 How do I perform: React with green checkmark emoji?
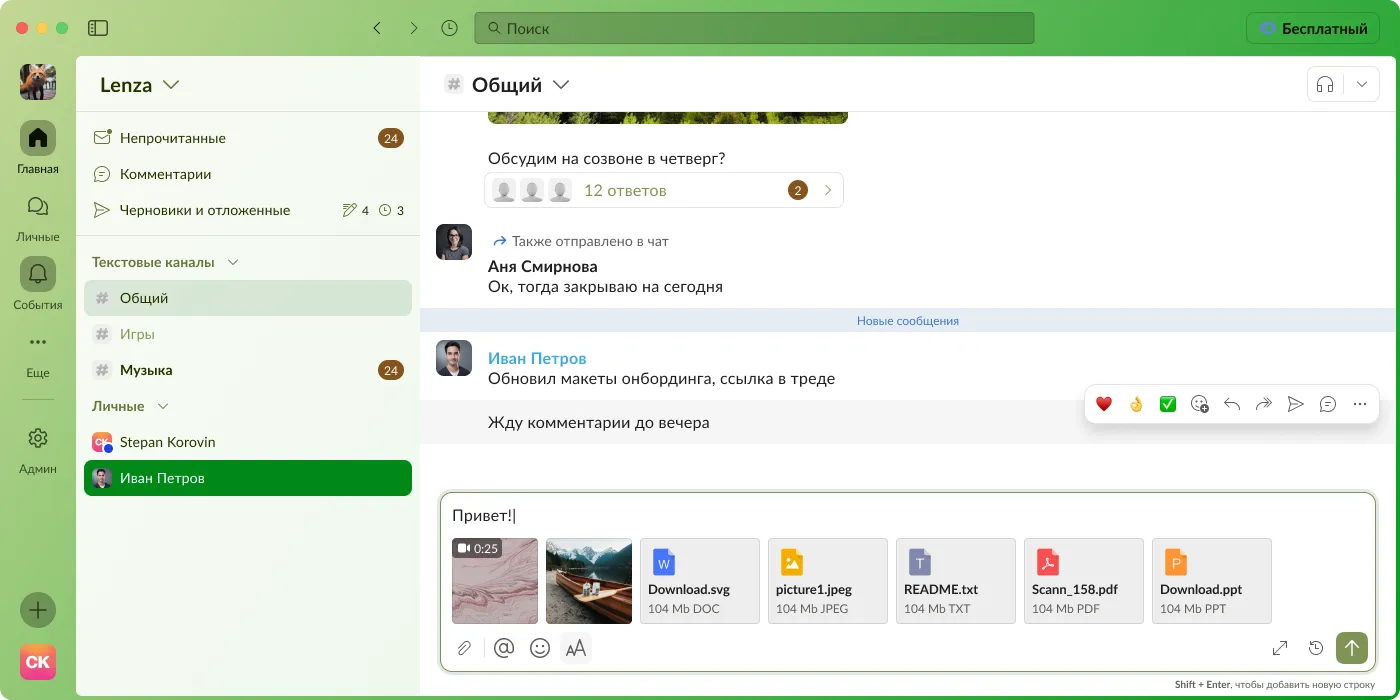pyautogui.click(x=1168, y=404)
